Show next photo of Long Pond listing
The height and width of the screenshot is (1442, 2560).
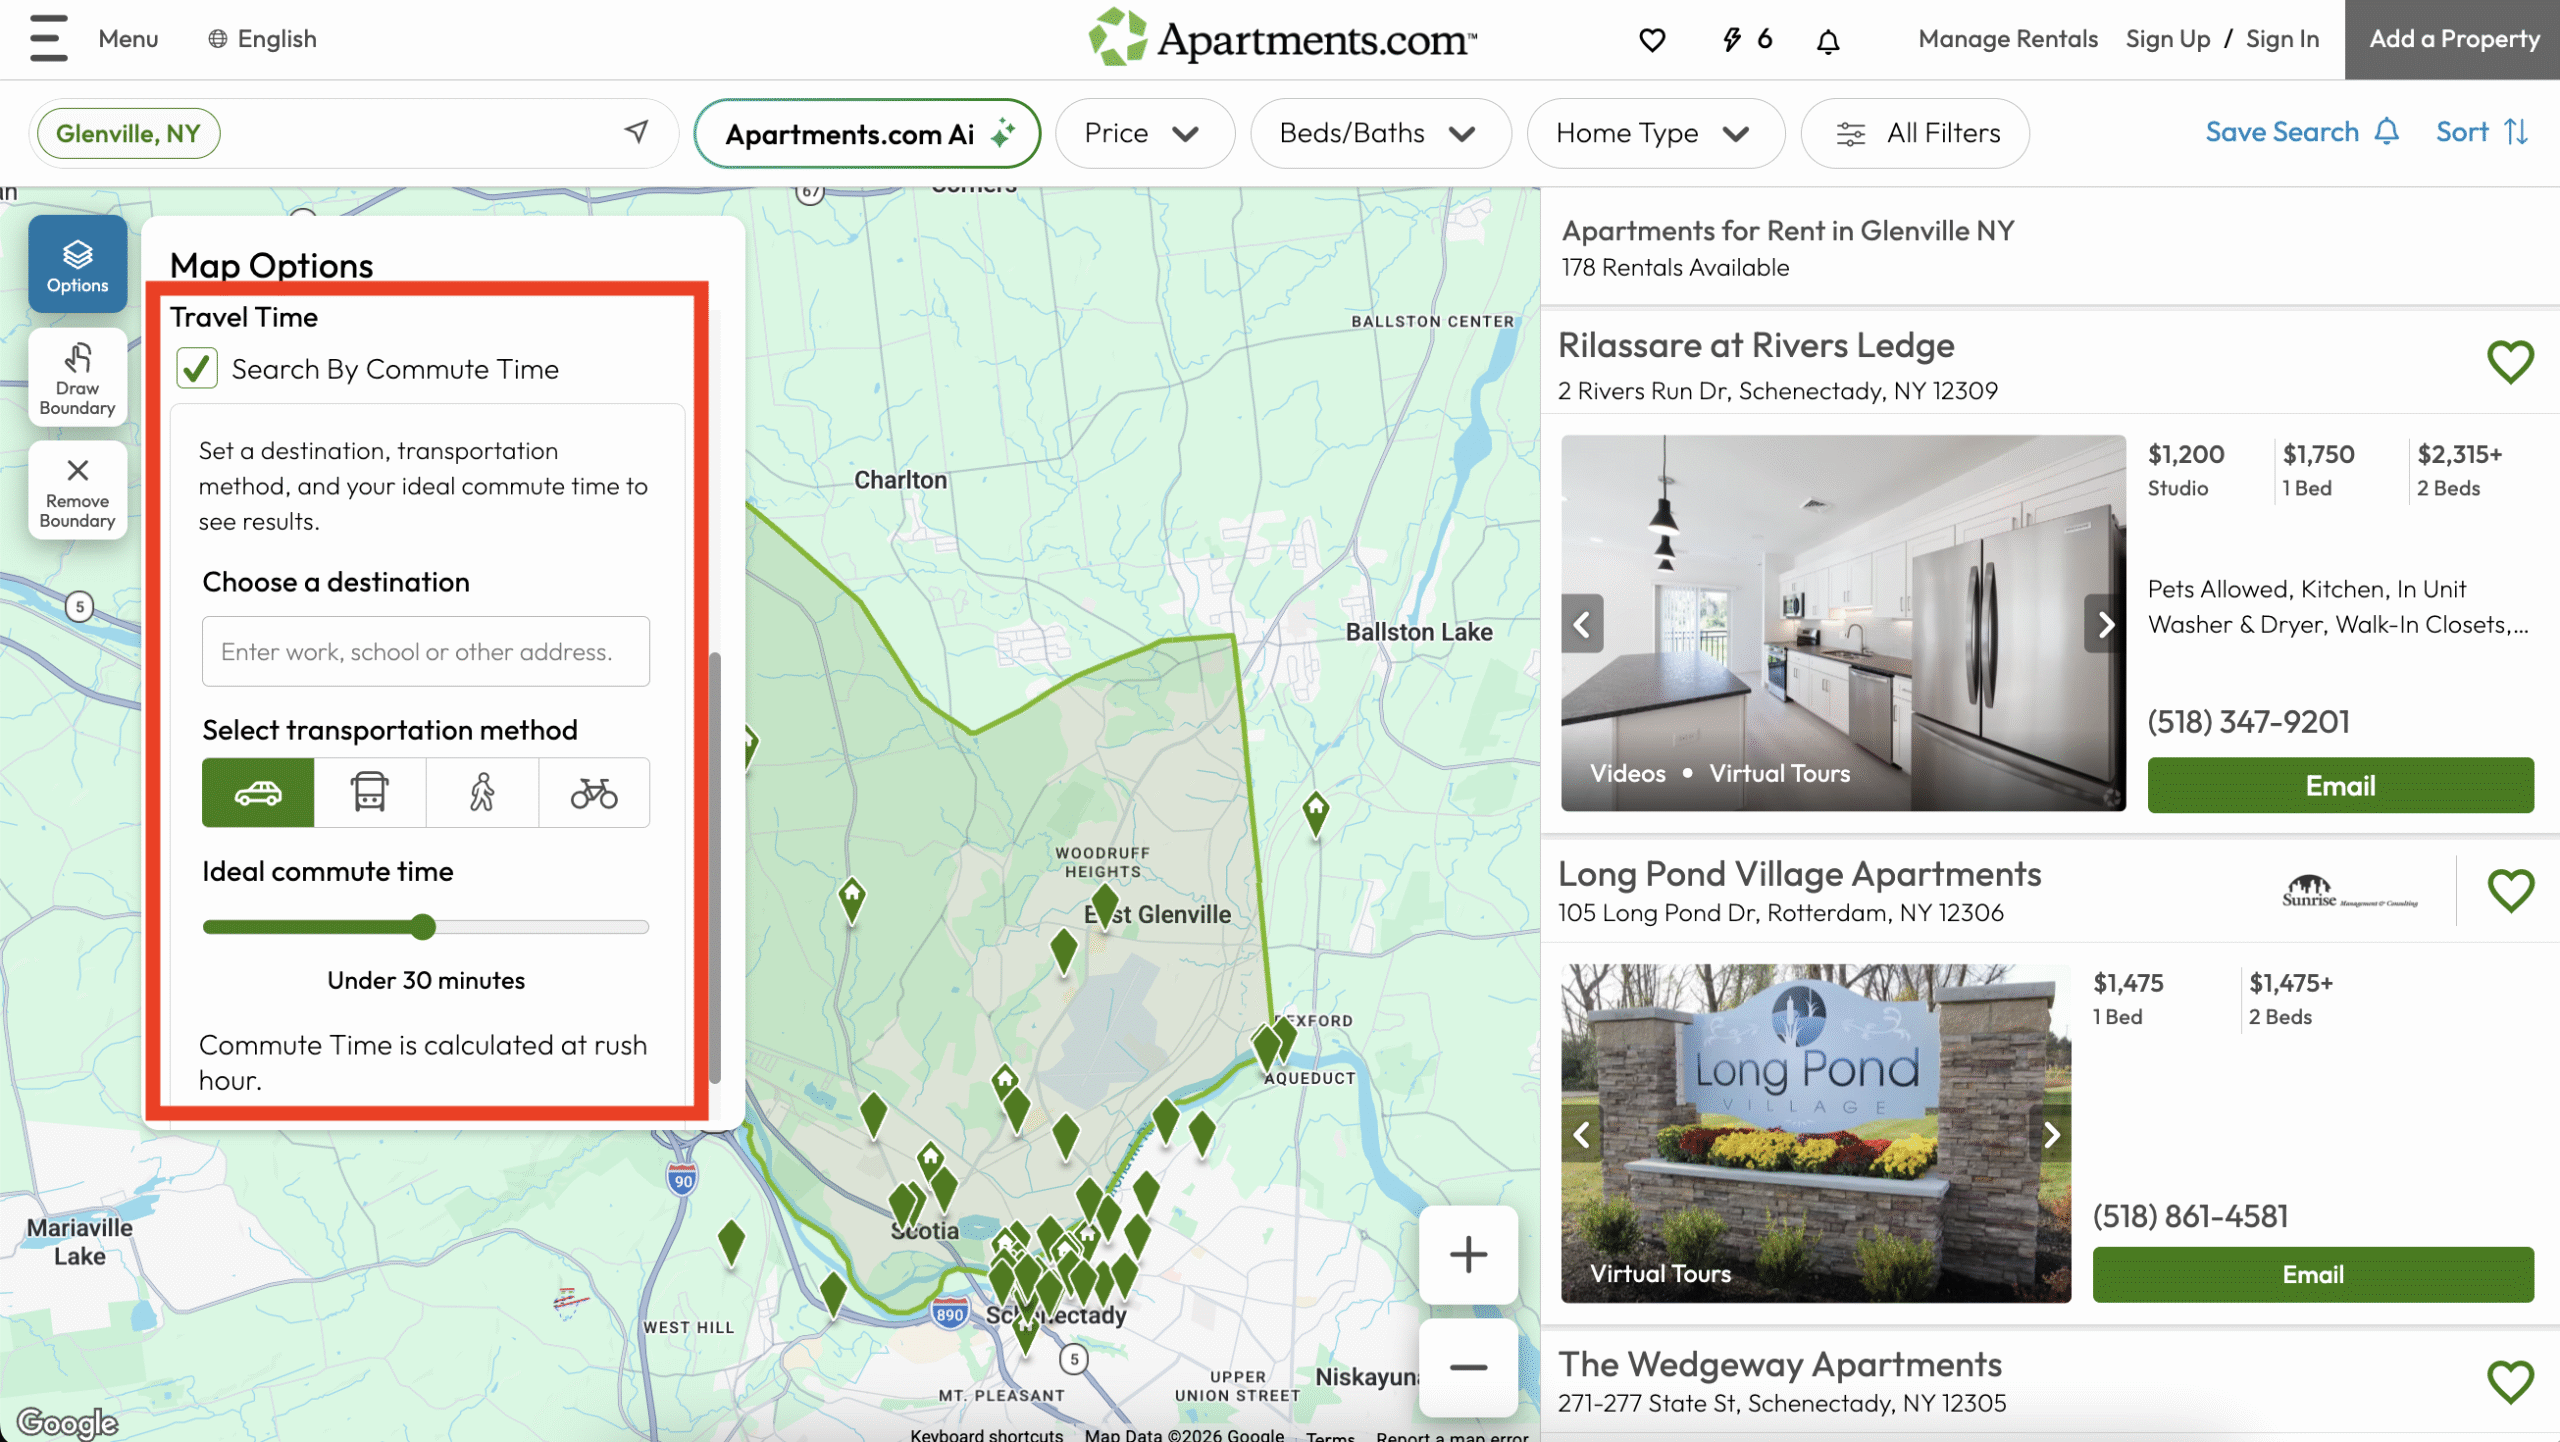click(x=2052, y=1135)
